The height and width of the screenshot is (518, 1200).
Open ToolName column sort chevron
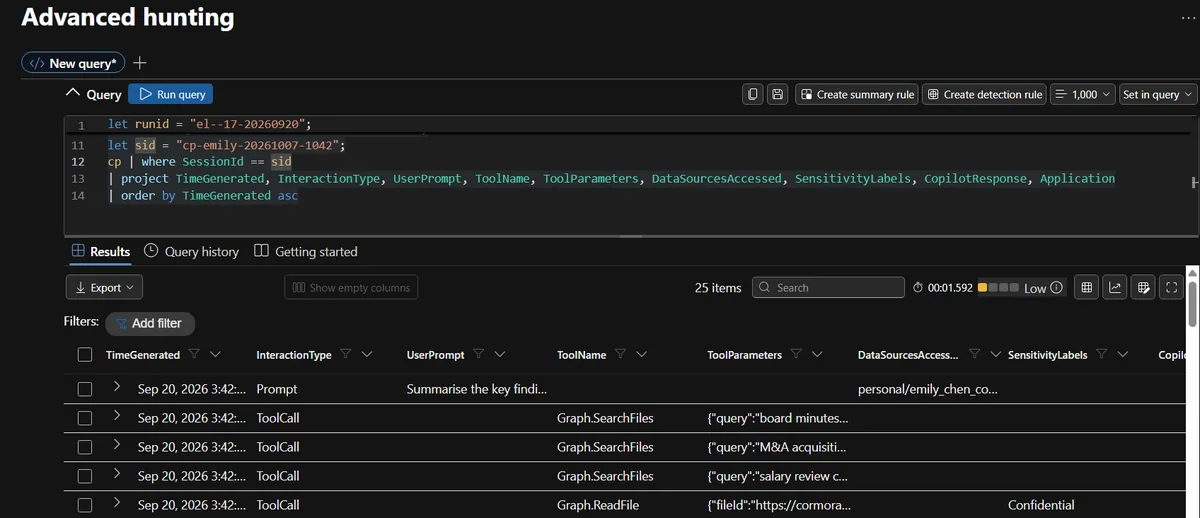pos(641,354)
